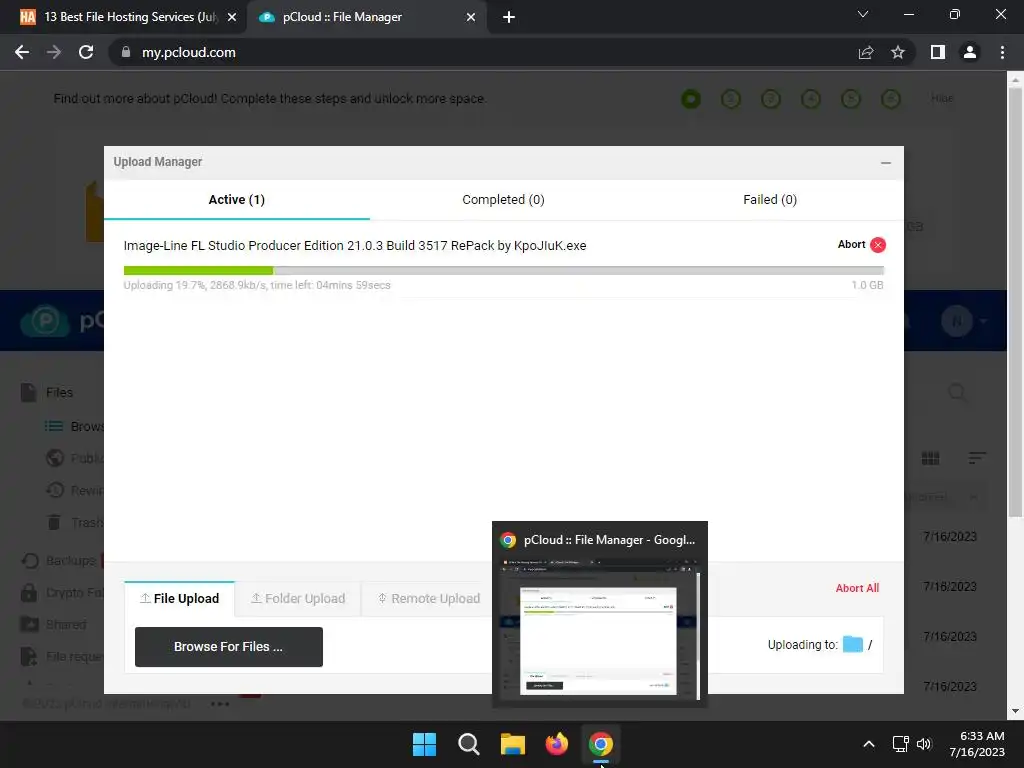Click Shared folder icon in sidebar
The width and height of the screenshot is (1024, 768).
(29, 624)
